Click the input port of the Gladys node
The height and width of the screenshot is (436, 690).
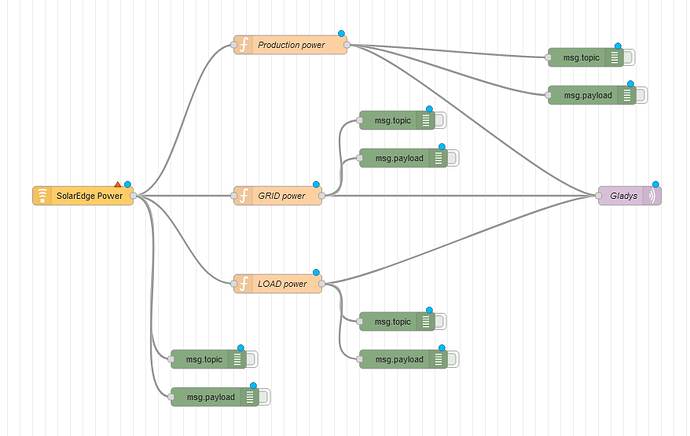coord(598,196)
